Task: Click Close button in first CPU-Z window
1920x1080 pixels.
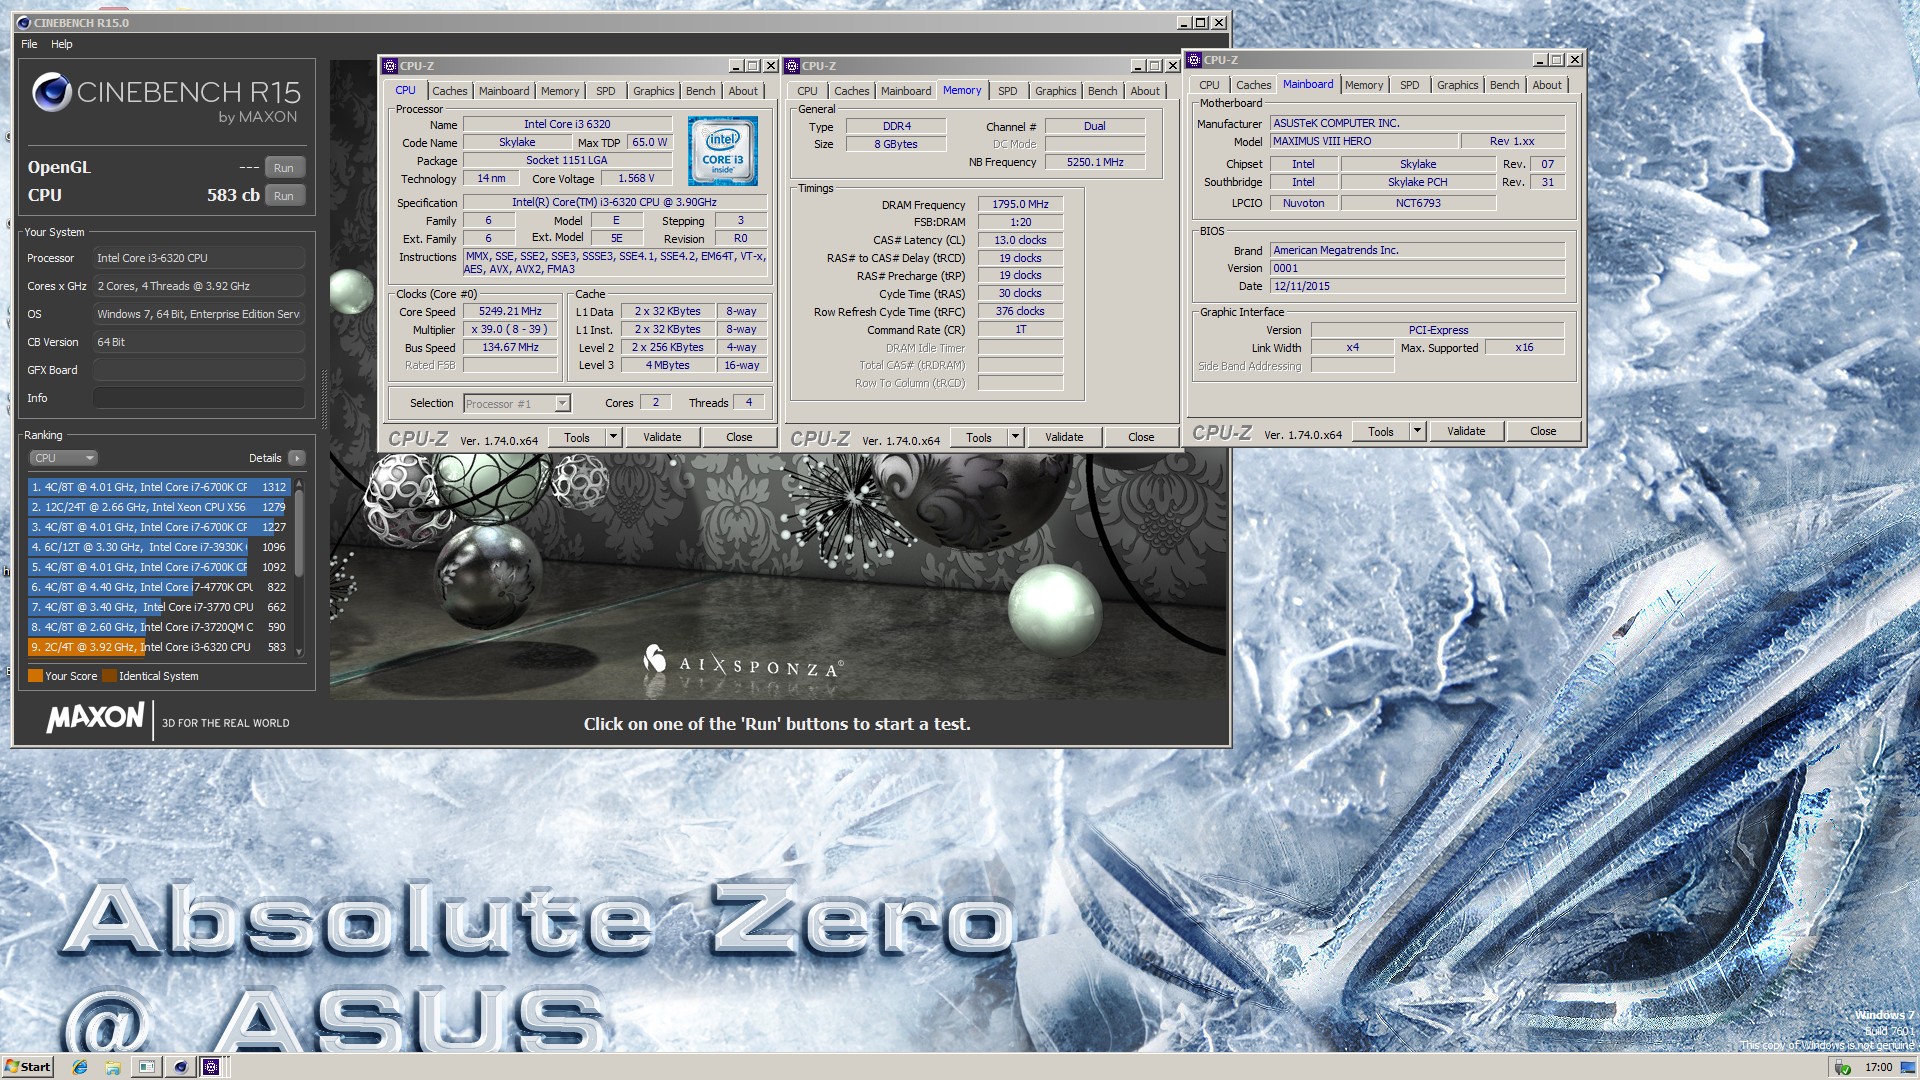Action: [x=739, y=437]
